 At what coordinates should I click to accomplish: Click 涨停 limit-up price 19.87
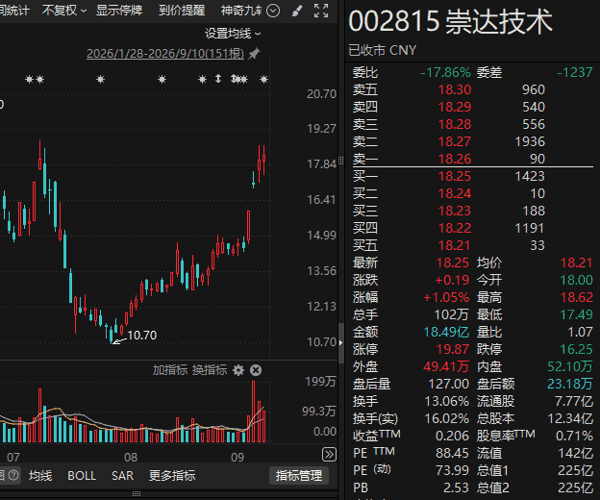(x=453, y=349)
